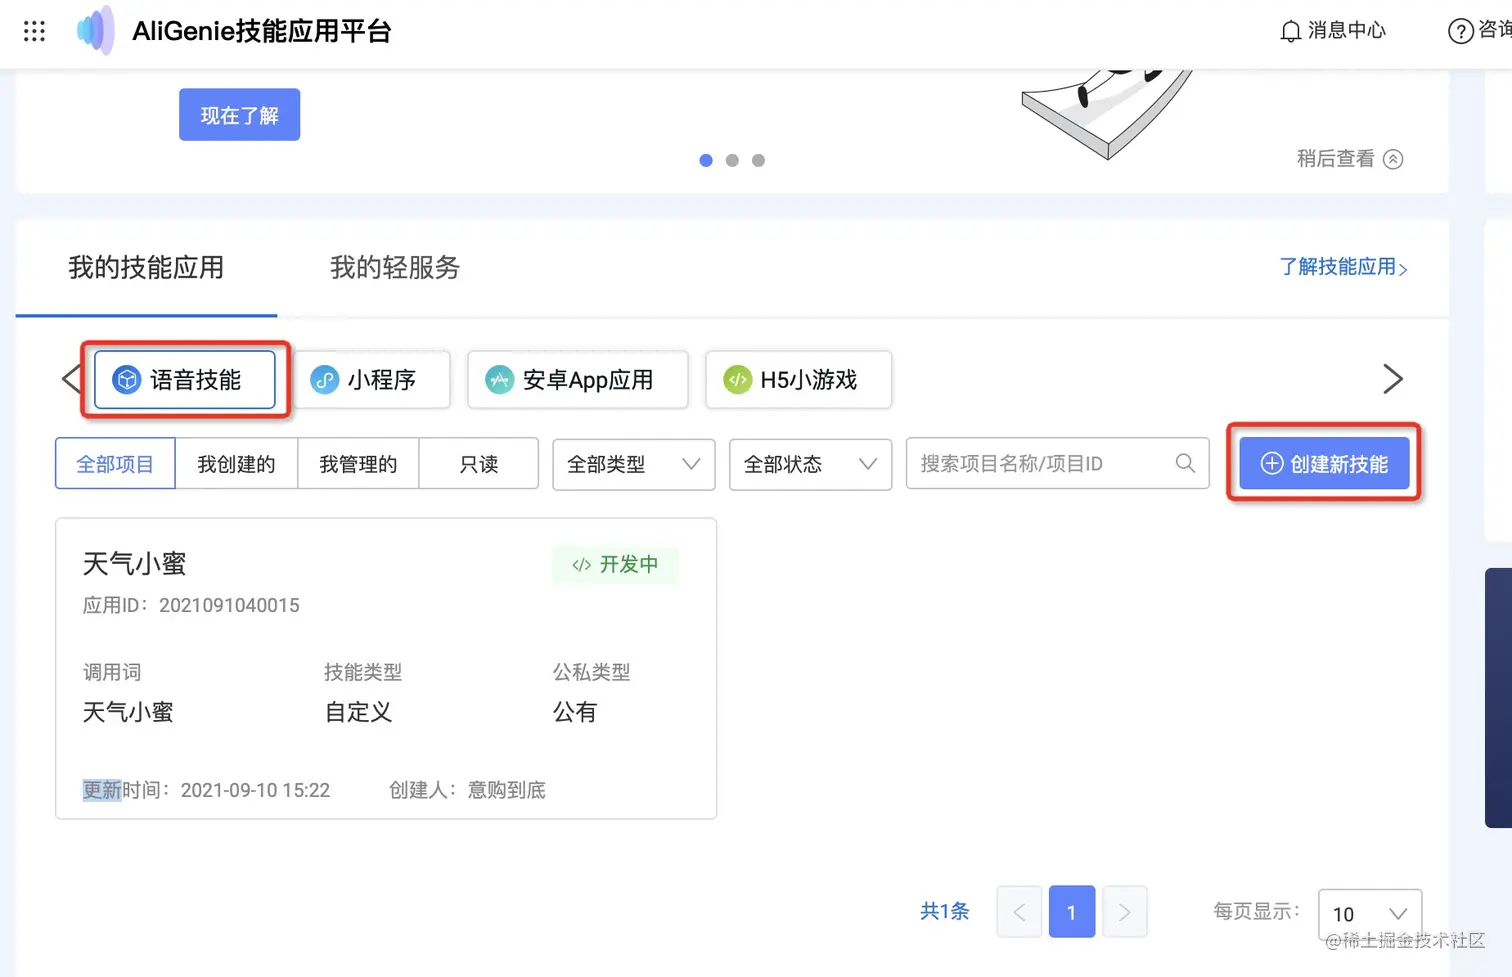1512x977 pixels.
Task: Select the 语音技能 category
Action: point(185,379)
